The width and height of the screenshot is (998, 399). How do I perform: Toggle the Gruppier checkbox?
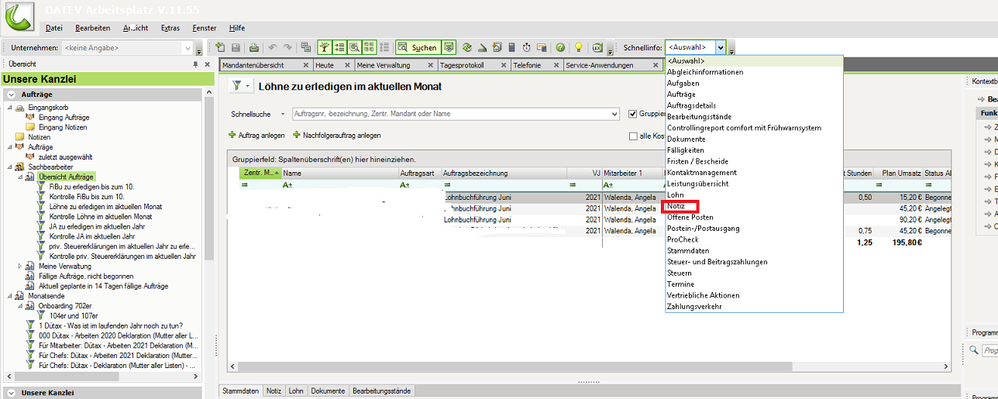pos(632,114)
